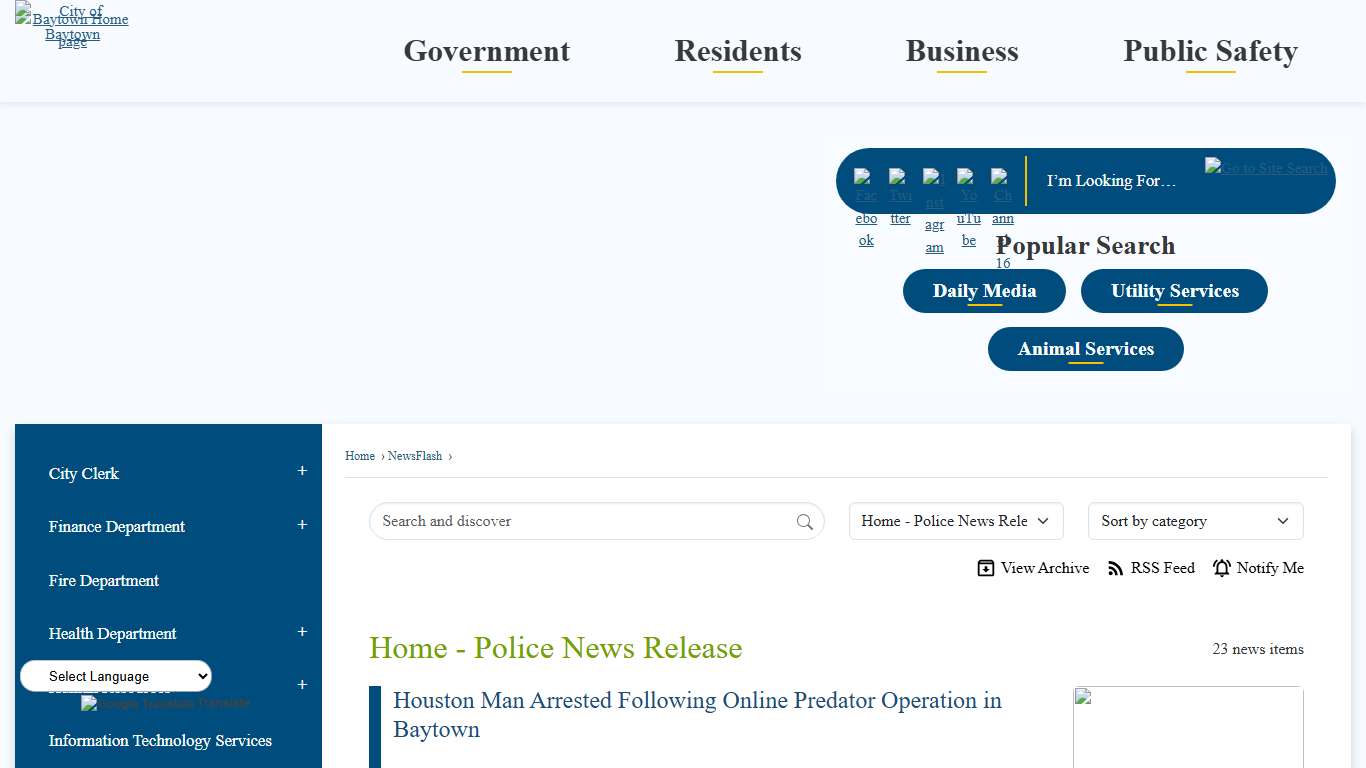This screenshot has width=1366, height=768.
Task: Click the magnifier icon in search box
Action: [x=804, y=522]
